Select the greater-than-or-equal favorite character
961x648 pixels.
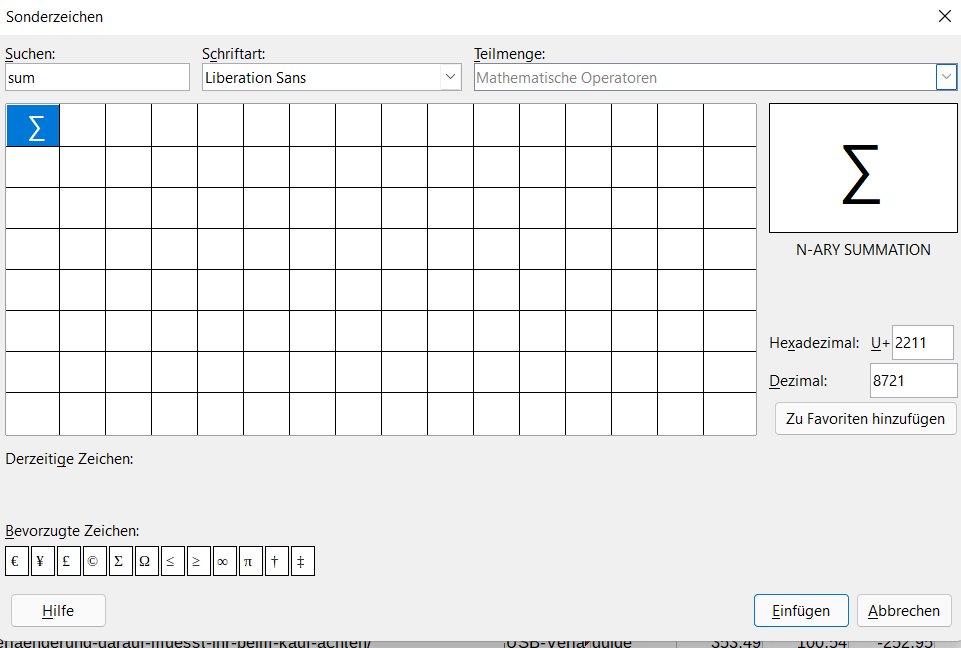coord(198,561)
